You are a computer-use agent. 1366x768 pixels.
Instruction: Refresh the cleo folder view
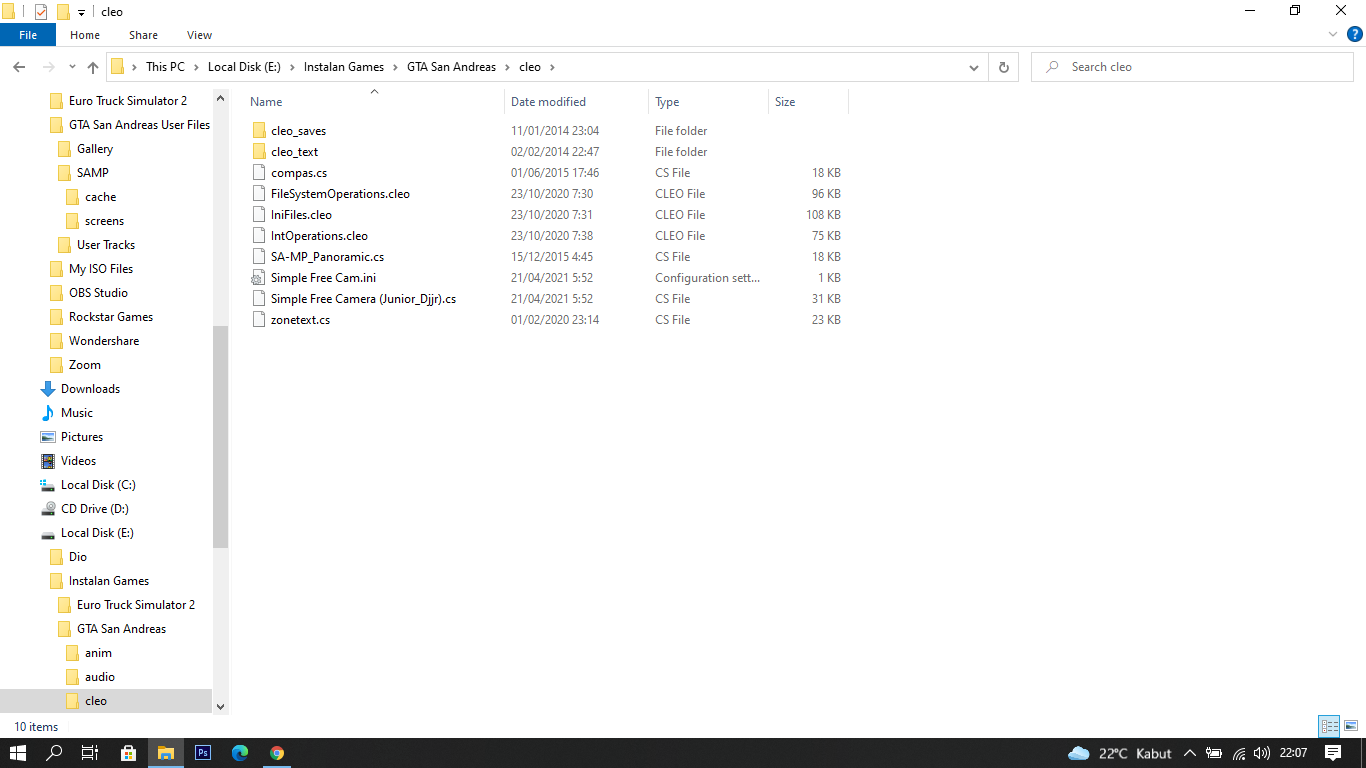coord(1004,67)
